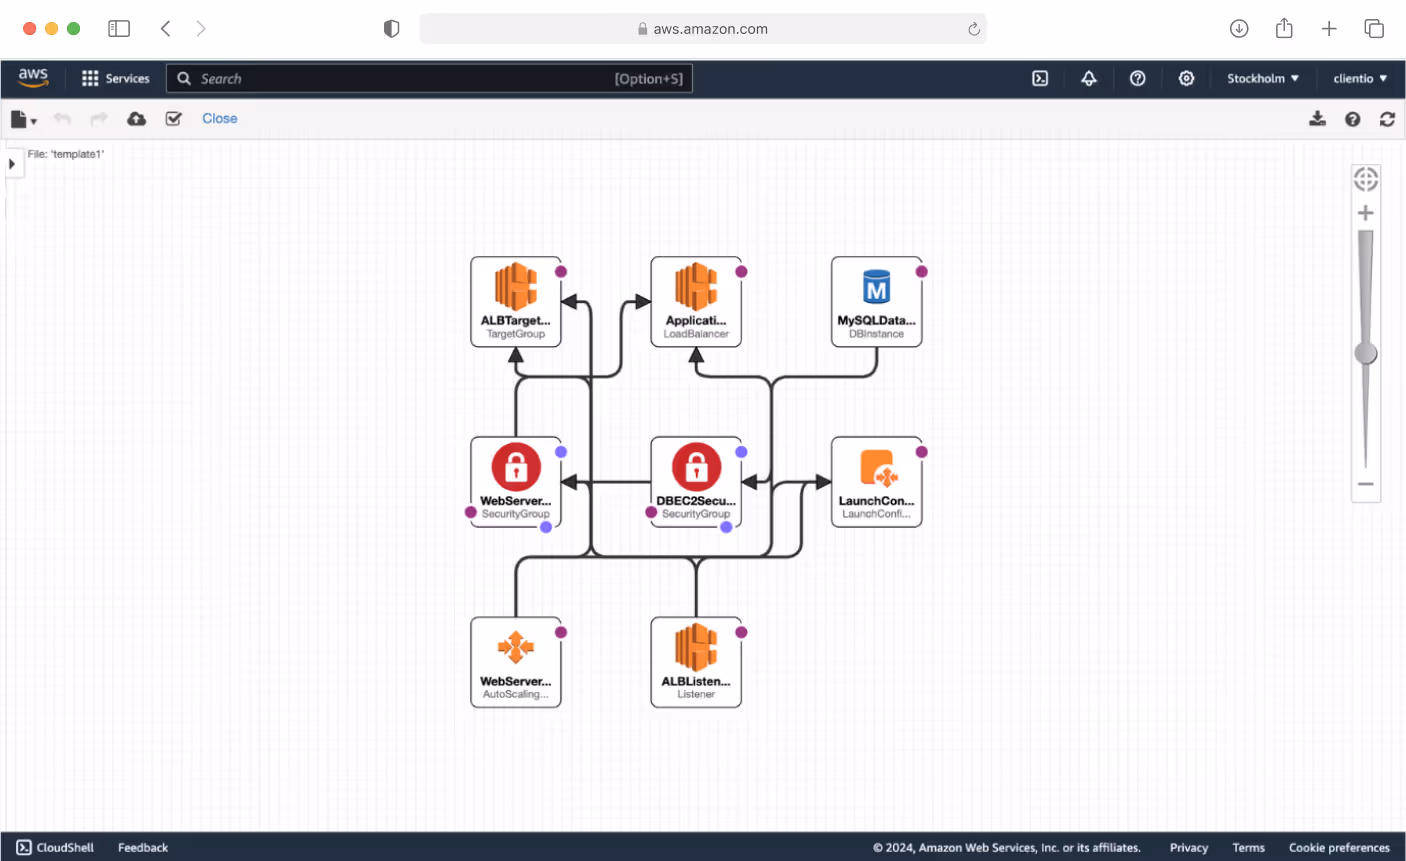Open the notifications bell icon

point(1088,78)
